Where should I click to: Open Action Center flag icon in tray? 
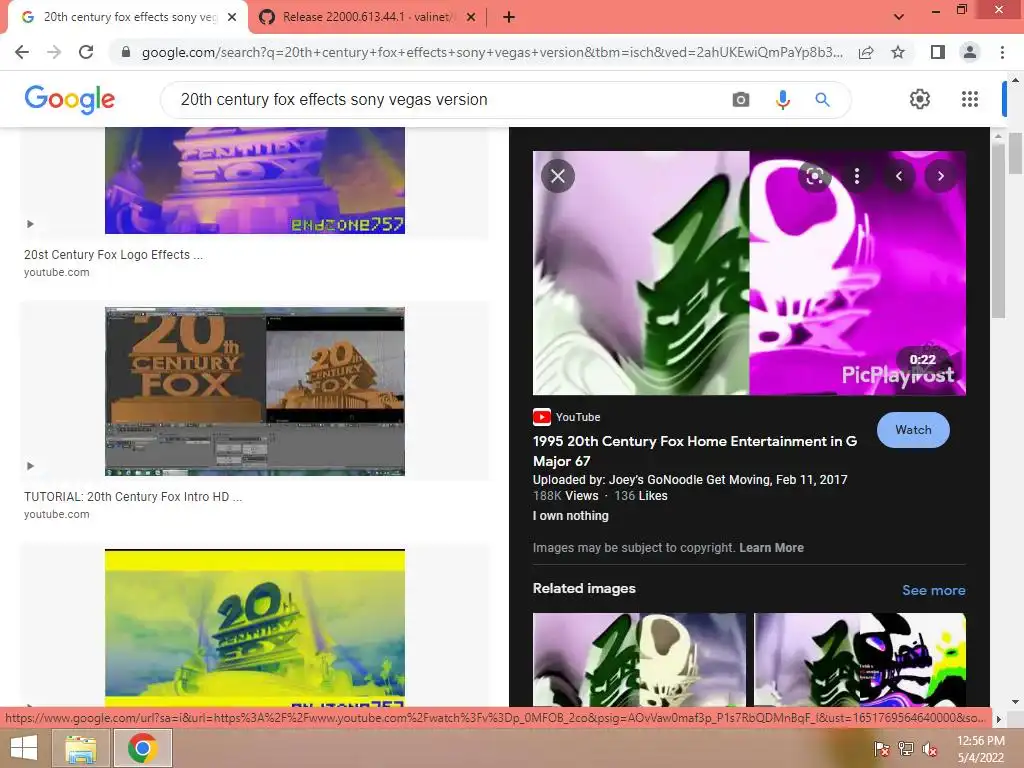pos(881,749)
